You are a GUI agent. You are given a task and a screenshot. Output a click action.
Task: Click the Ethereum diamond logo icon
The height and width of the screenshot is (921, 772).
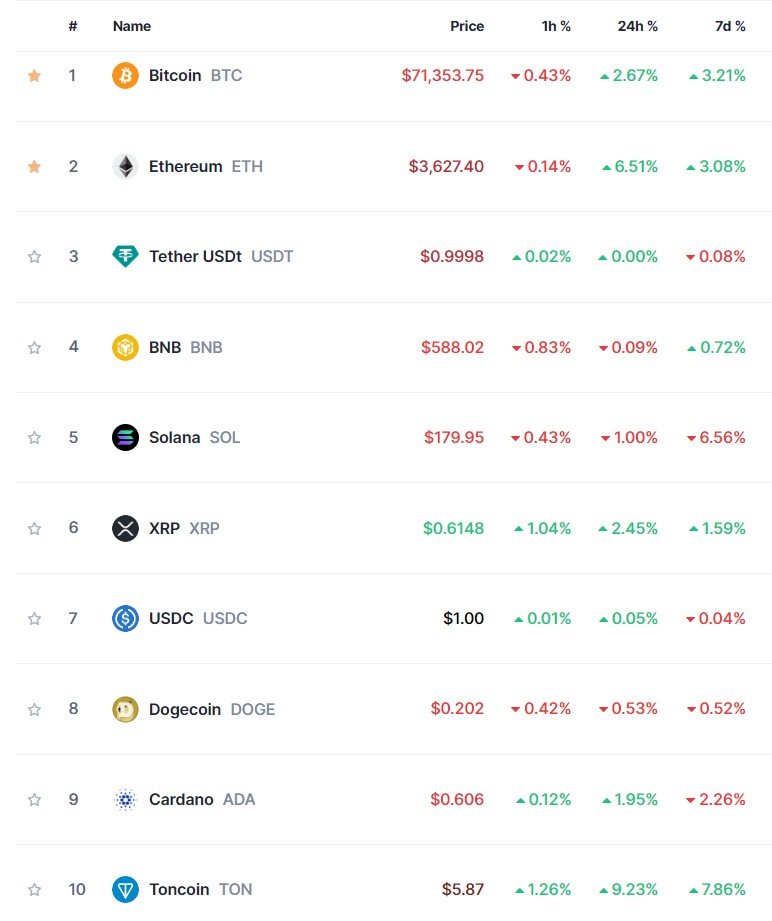(125, 166)
